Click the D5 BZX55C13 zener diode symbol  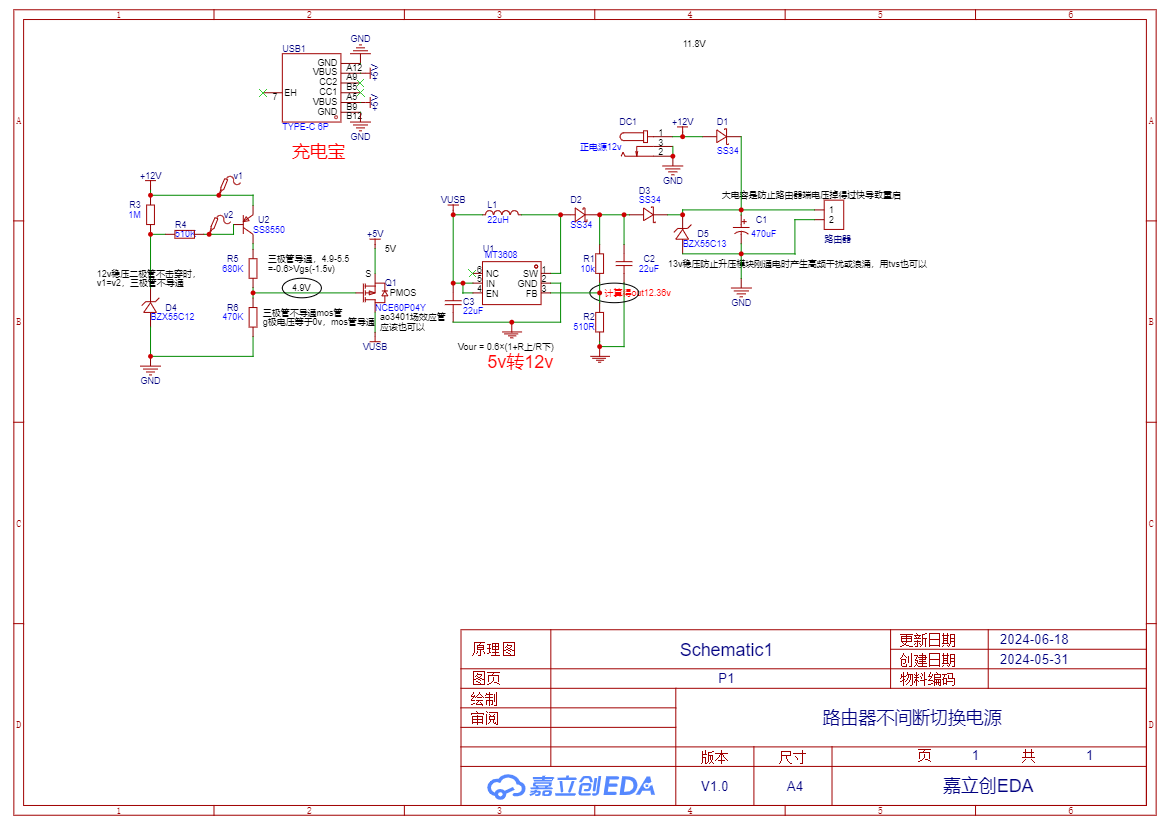(x=682, y=233)
